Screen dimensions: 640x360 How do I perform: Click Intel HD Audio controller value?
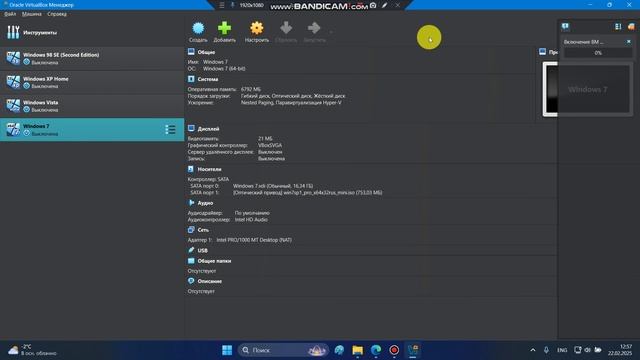click(x=251, y=220)
